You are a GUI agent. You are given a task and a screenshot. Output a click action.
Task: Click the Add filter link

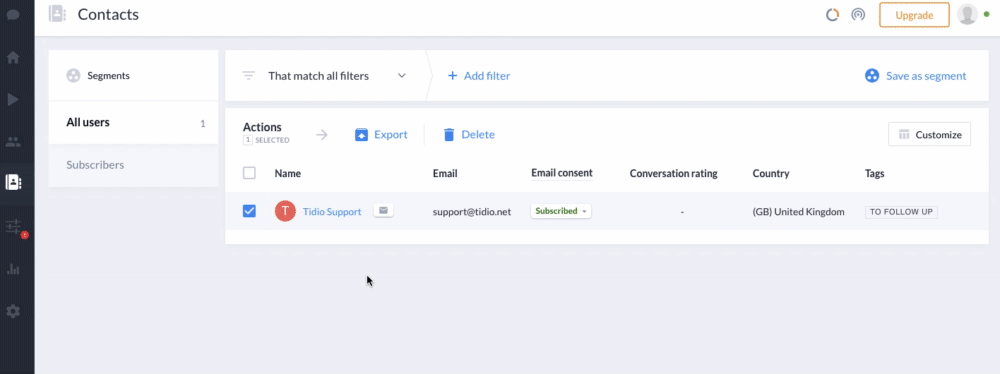[x=487, y=76]
